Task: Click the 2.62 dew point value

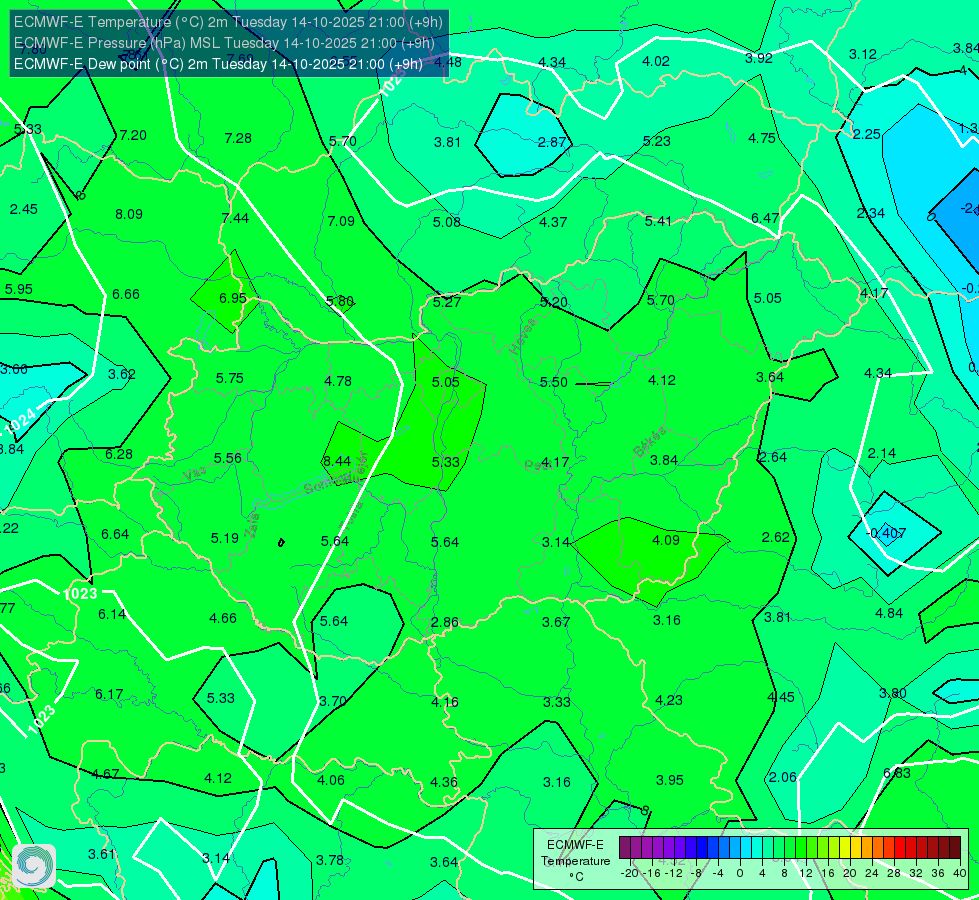Action: [x=776, y=537]
